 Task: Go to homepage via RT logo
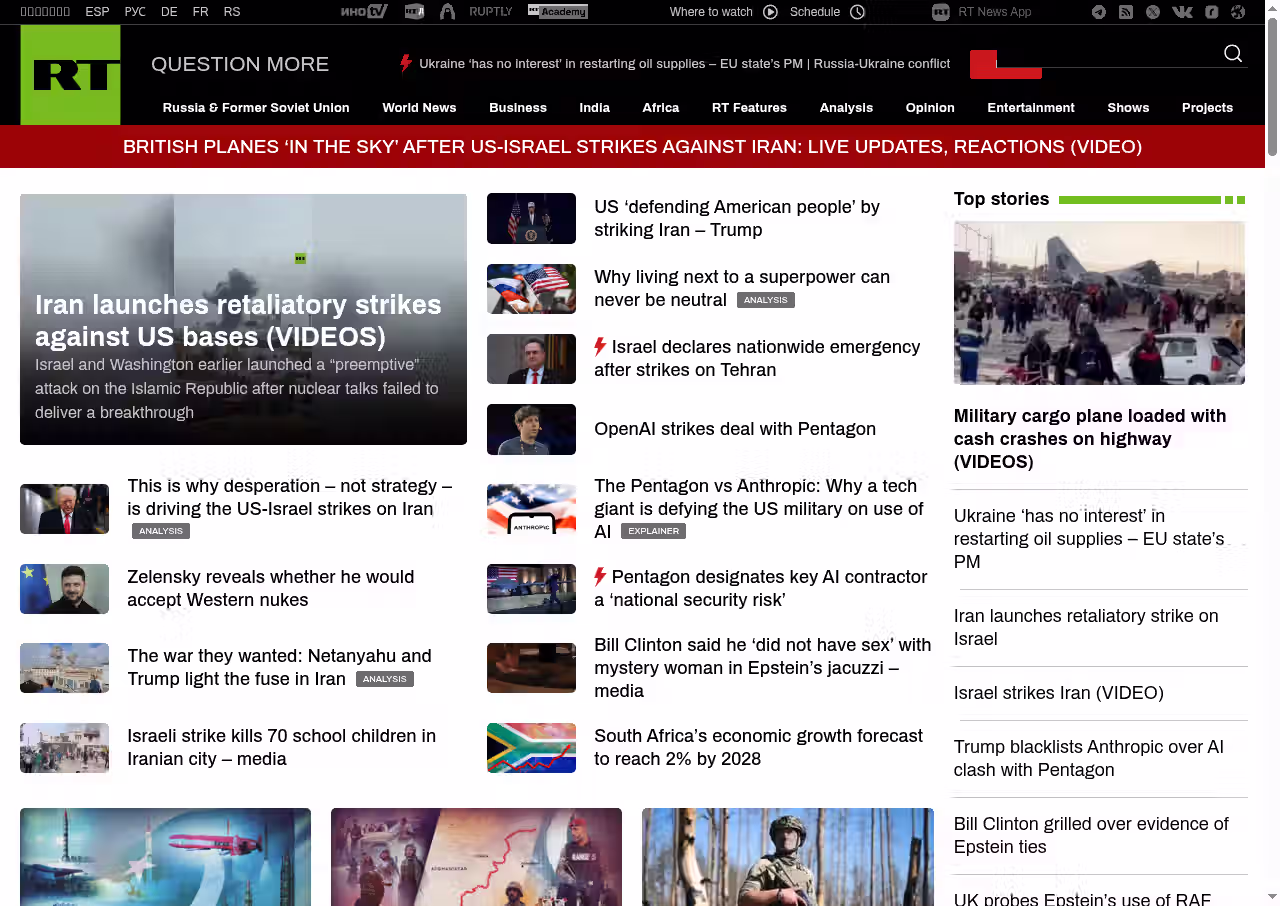point(70,75)
